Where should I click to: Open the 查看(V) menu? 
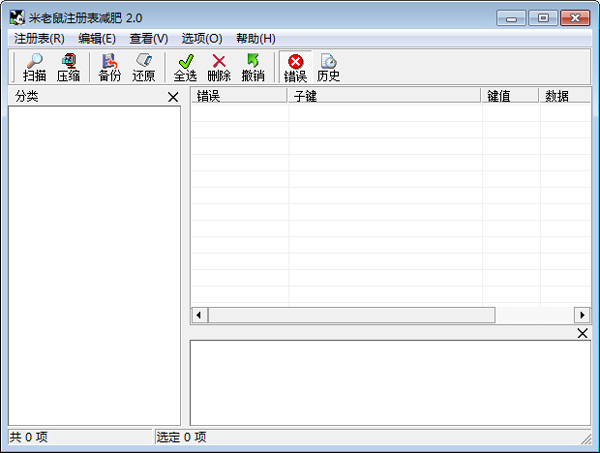(x=148, y=39)
